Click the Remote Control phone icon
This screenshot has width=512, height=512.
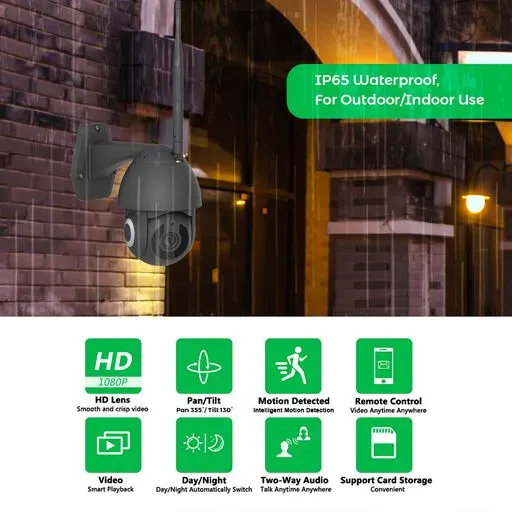click(x=384, y=366)
